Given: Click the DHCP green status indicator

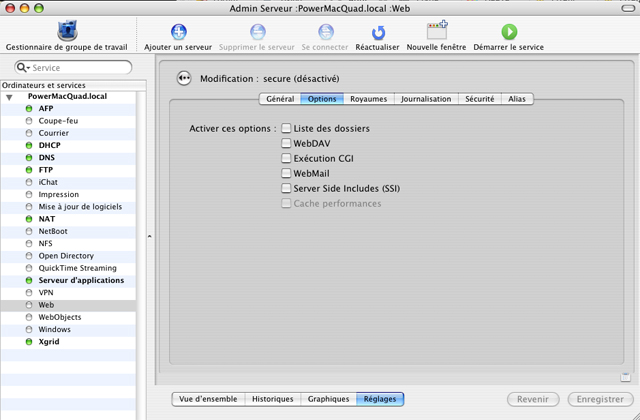Looking at the screenshot, I should click(x=29, y=145).
